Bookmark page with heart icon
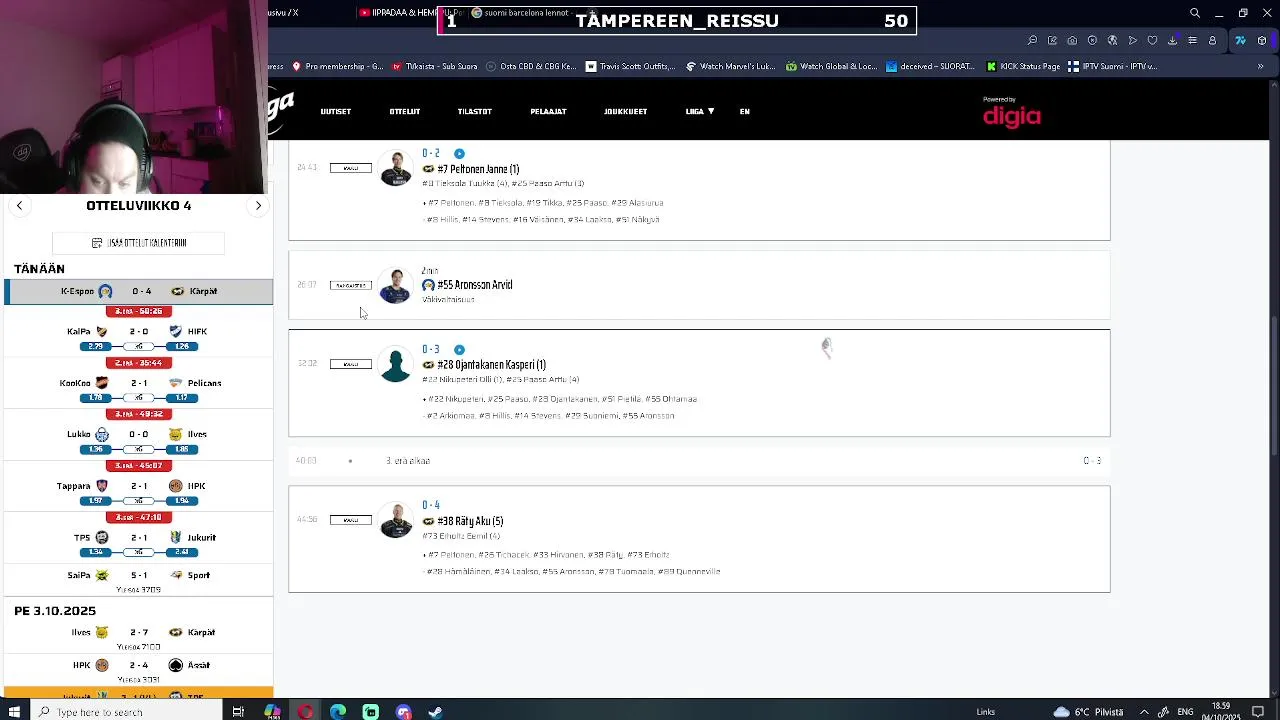 click(1152, 40)
